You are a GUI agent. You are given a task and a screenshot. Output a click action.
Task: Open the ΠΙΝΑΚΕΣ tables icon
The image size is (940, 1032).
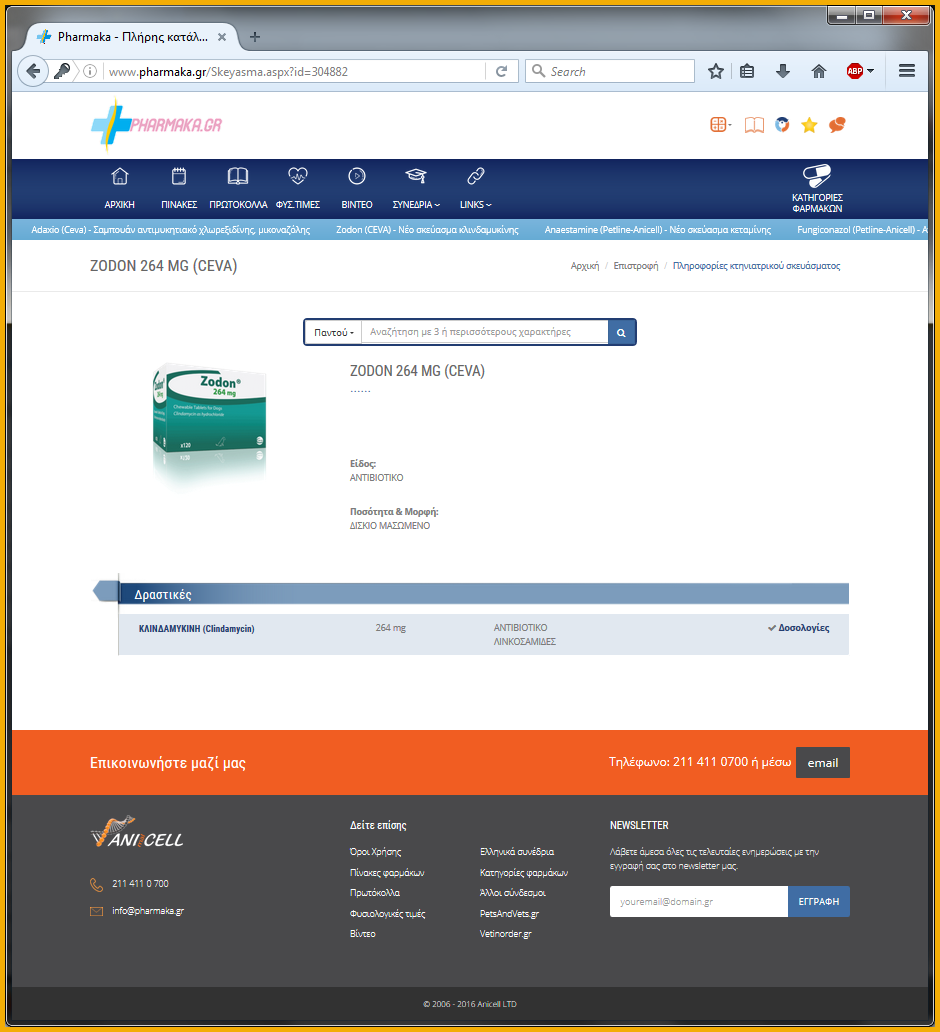[180, 177]
